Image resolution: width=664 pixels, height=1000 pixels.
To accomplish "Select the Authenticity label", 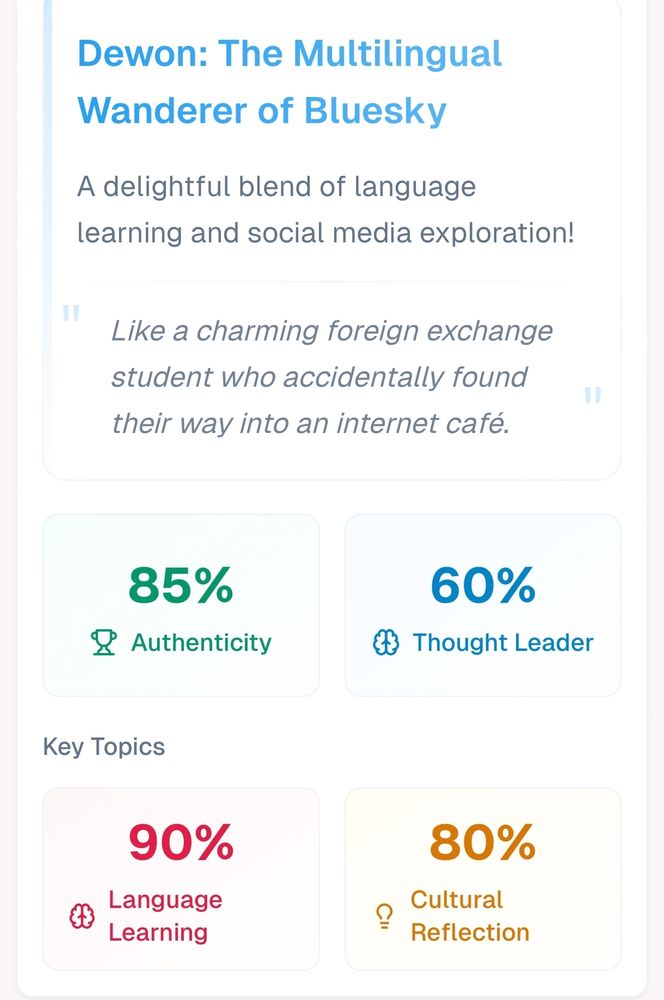I will pyautogui.click(x=201, y=643).
